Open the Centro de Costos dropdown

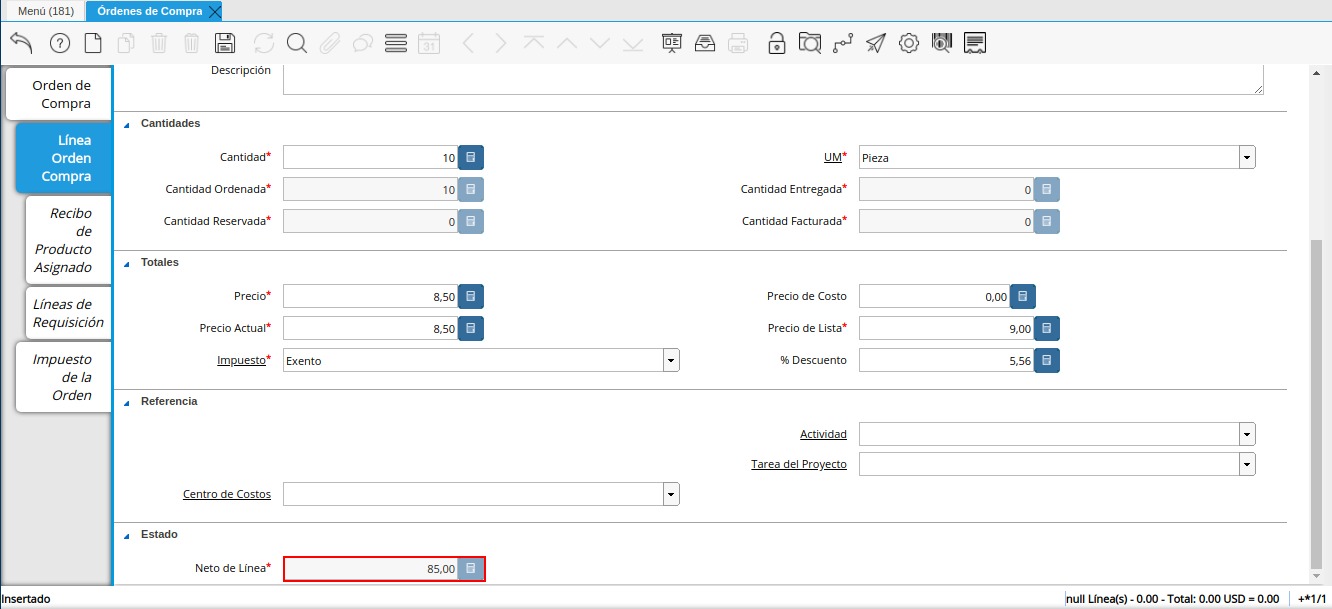tap(671, 494)
